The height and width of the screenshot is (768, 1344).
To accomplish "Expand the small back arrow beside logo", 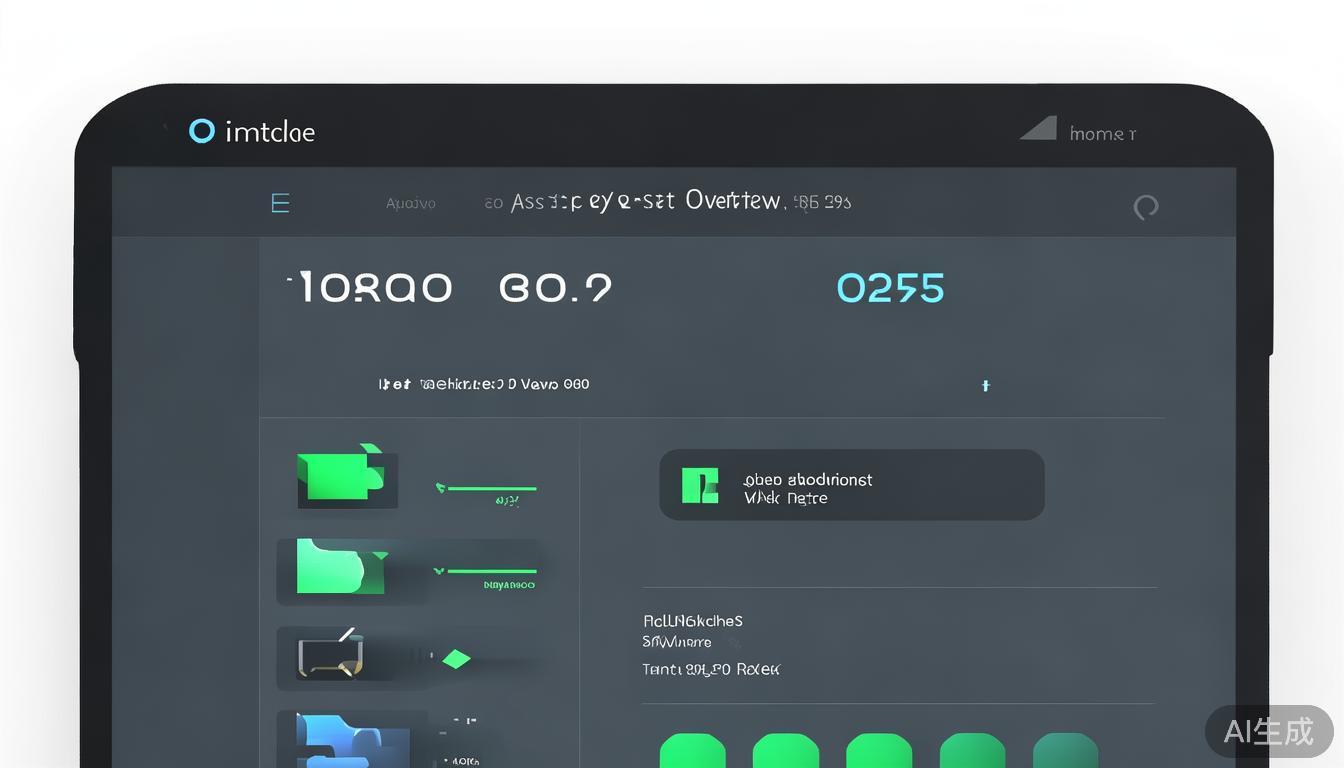I will click(x=165, y=128).
